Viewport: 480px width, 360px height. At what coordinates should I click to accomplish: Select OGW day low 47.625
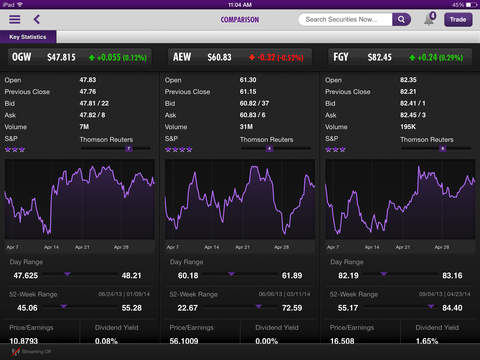26,276
